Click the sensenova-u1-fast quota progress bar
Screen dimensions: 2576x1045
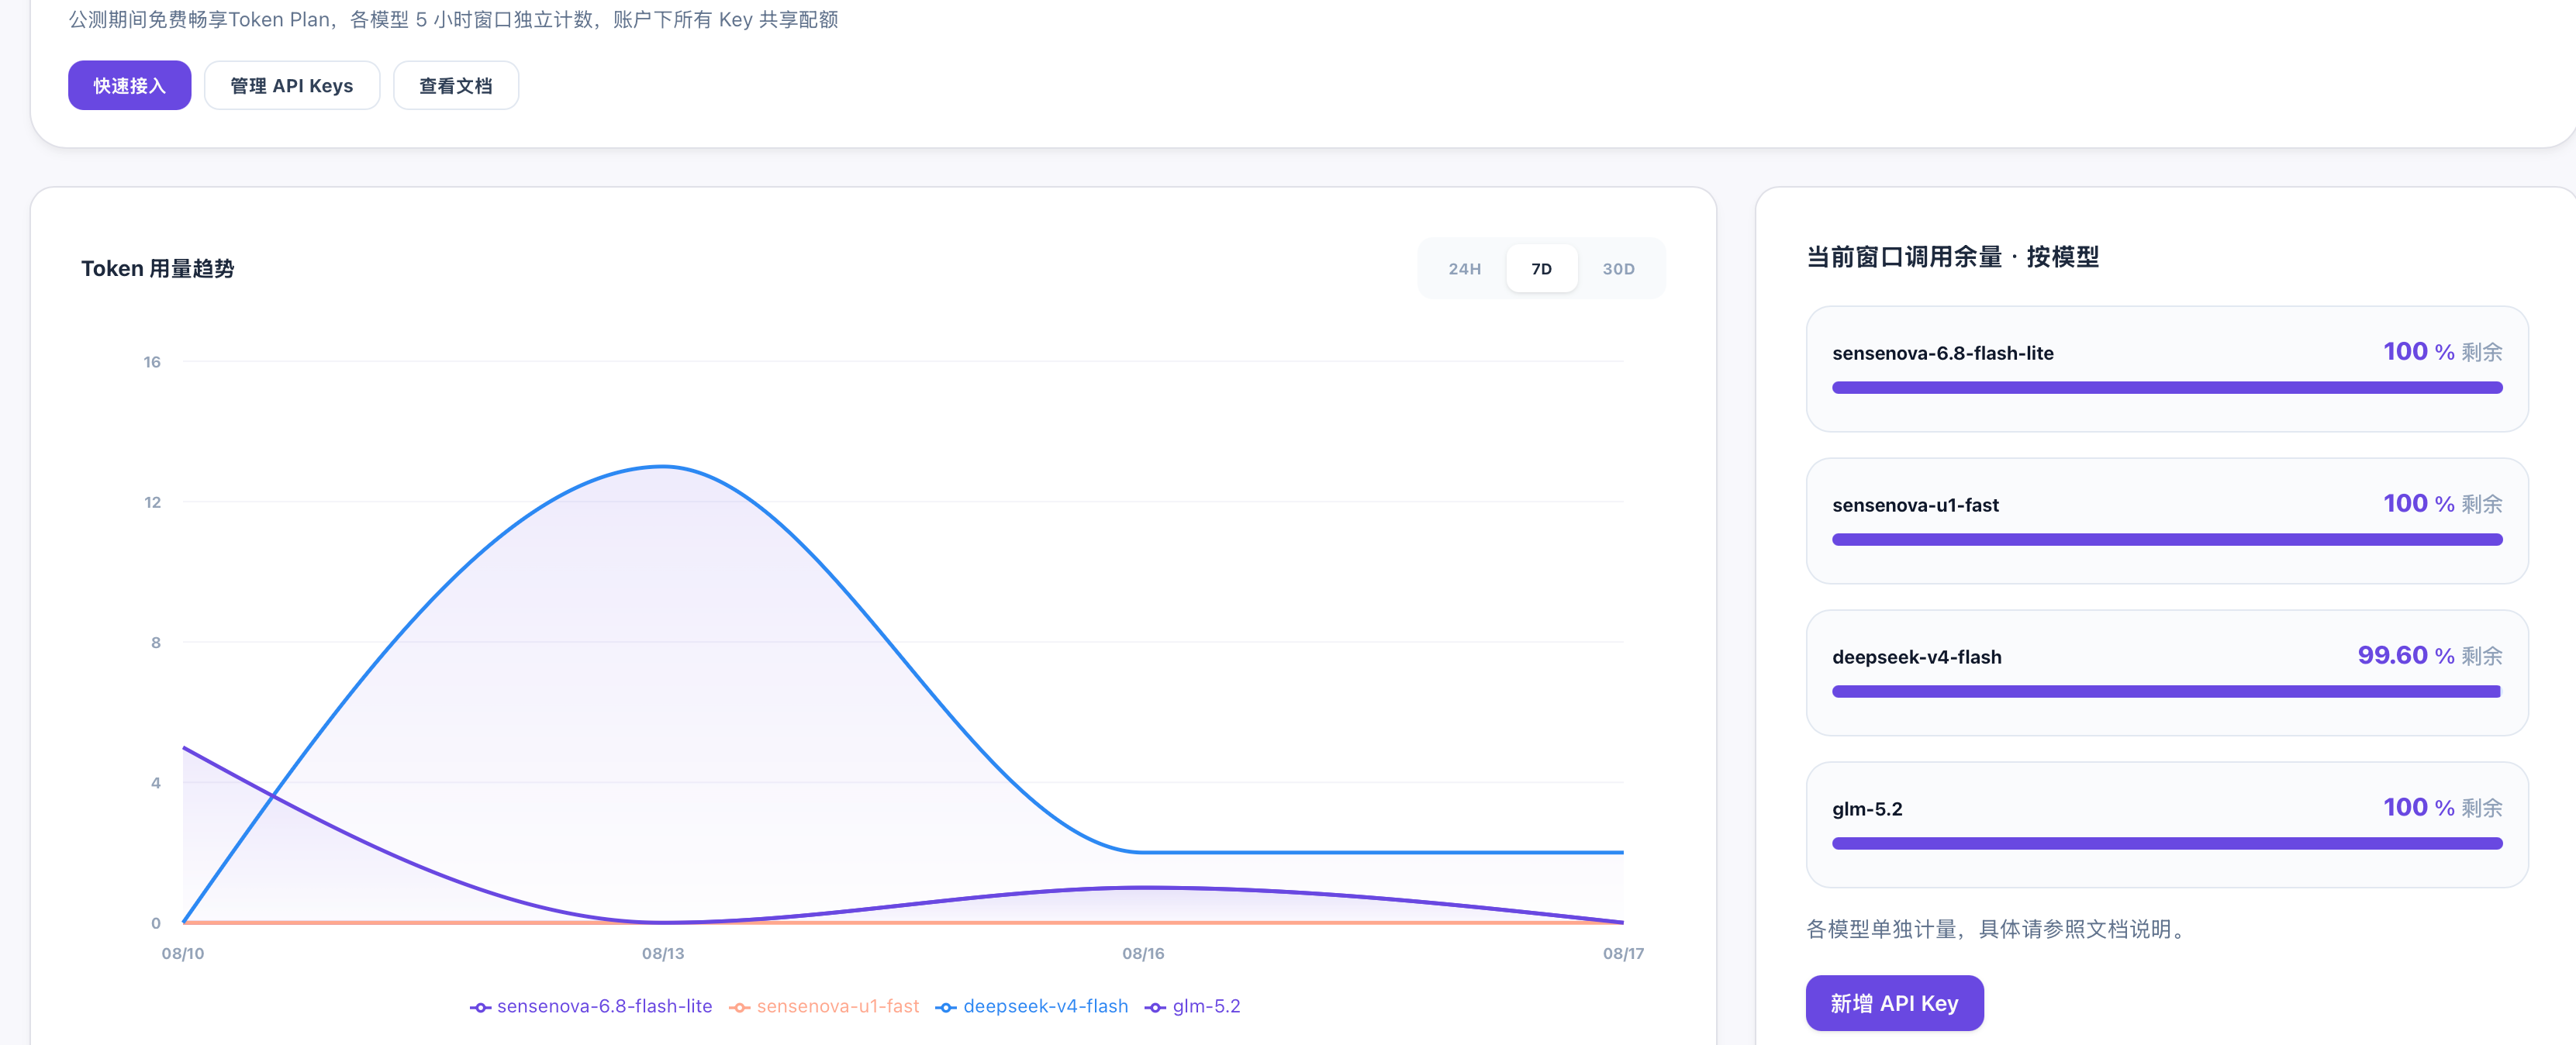pos(2167,540)
